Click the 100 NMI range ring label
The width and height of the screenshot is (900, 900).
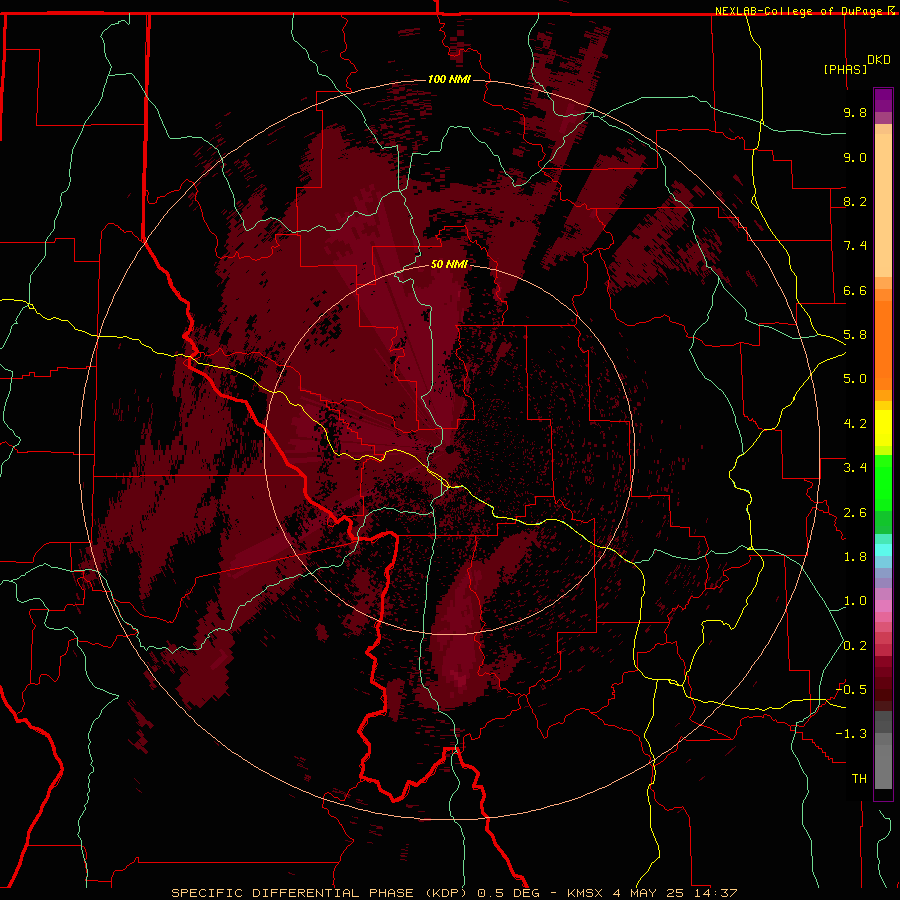pyautogui.click(x=449, y=79)
